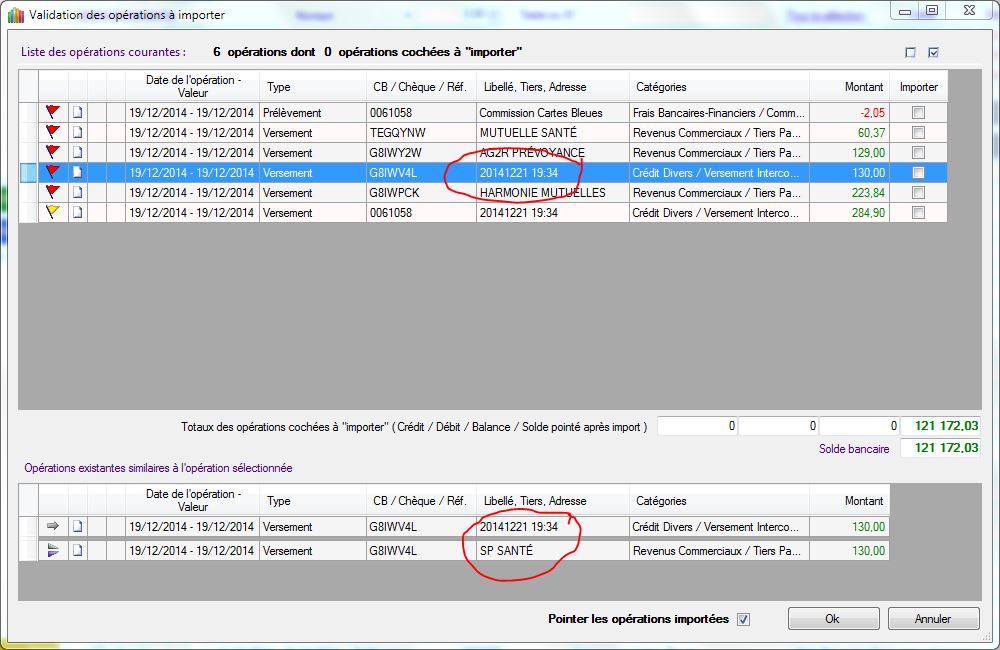1000x650 pixels.
Task: Click the yellow flag on the 284,90 row
Action: click(54, 213)
